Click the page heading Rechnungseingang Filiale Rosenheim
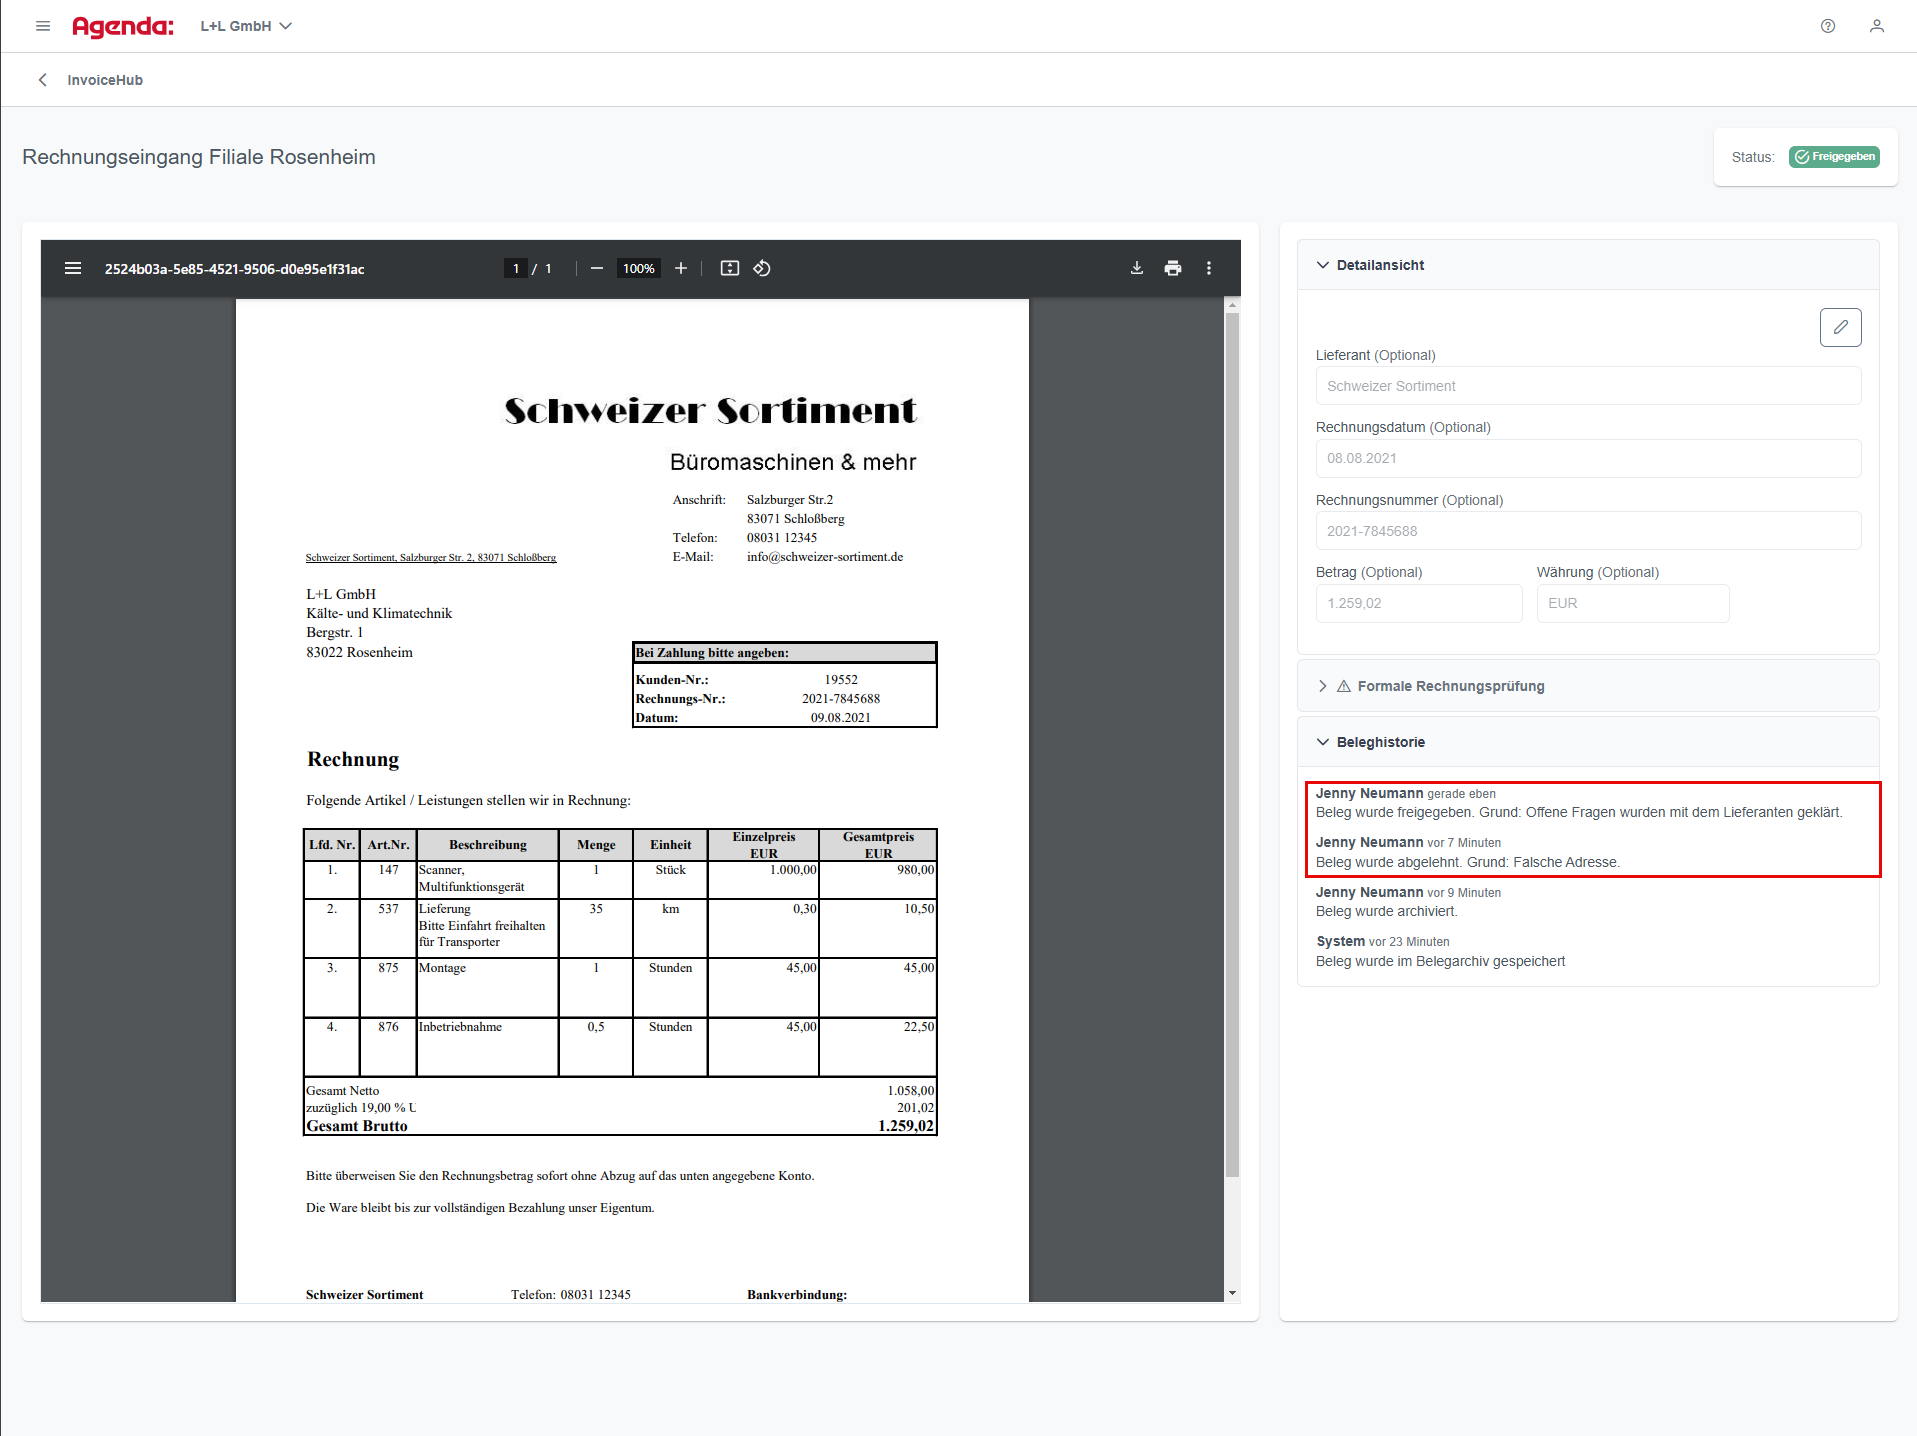 pyautogui.click(x=199, y=157)
